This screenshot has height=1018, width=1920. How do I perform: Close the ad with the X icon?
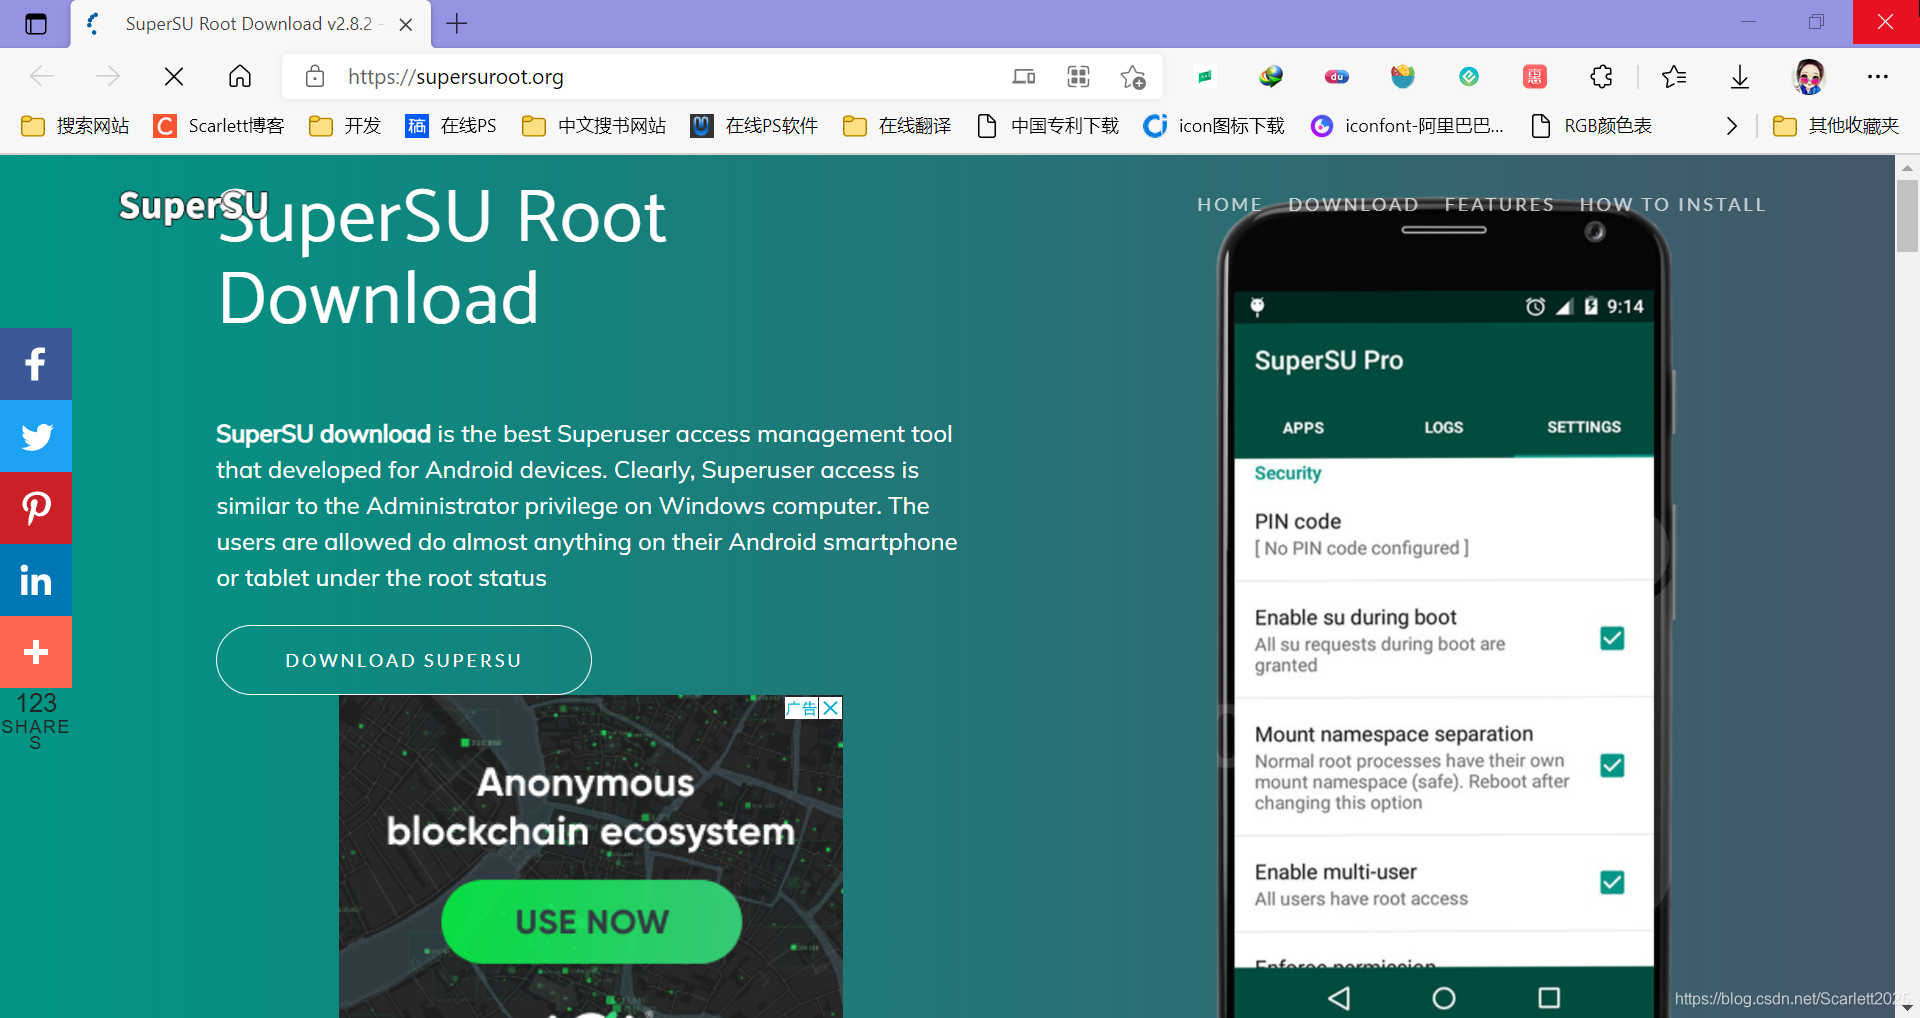click(x=831, y=708)
